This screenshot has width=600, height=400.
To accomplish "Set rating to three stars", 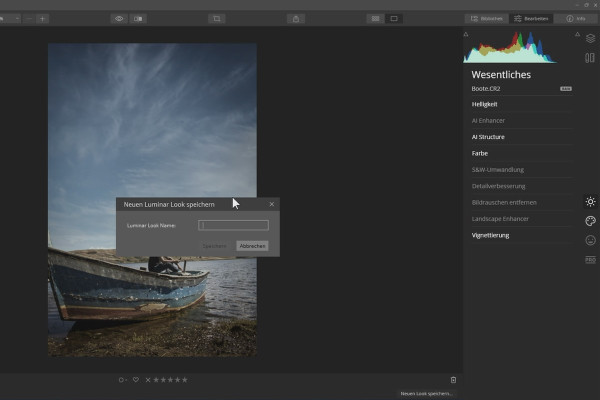I will pyautogui.click(x=171, y=380).
